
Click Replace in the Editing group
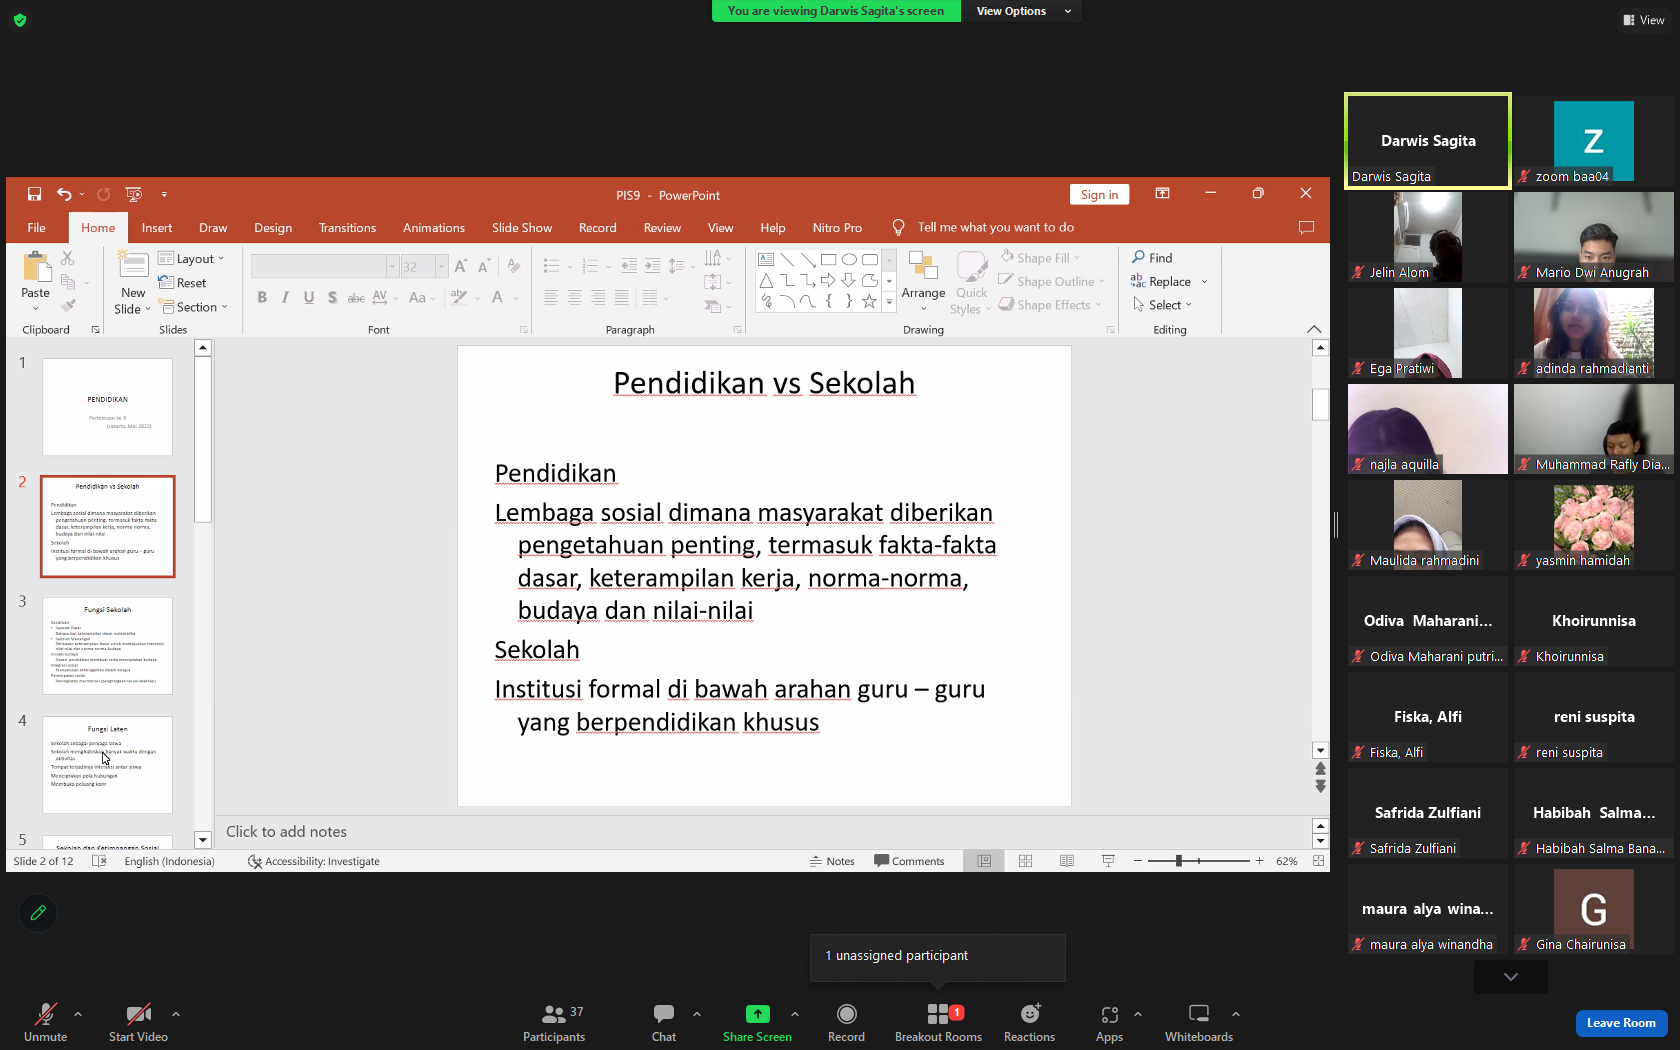[1162, 282]
